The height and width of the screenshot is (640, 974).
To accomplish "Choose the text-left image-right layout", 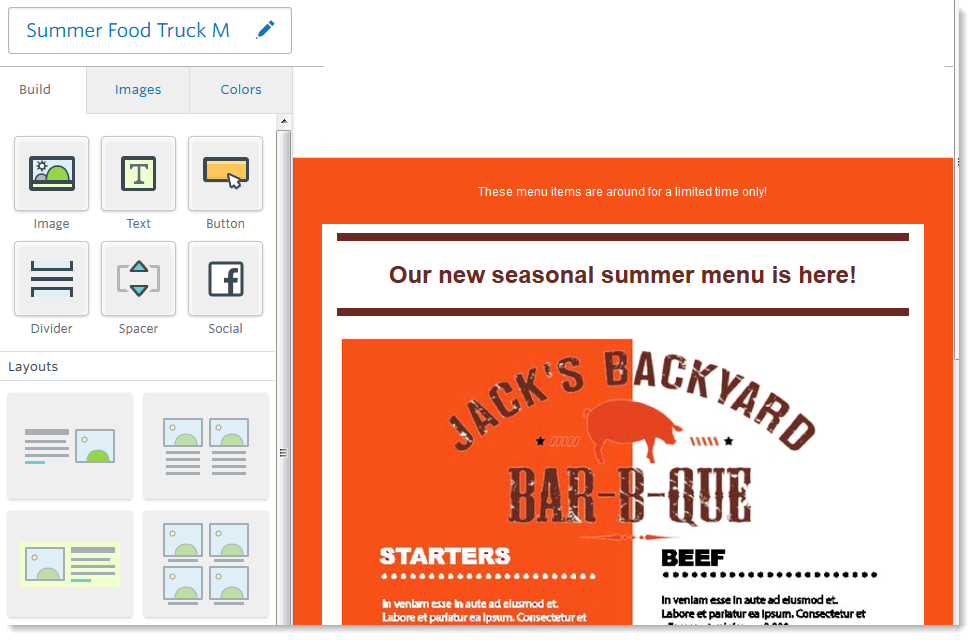I will click(70, 446).
